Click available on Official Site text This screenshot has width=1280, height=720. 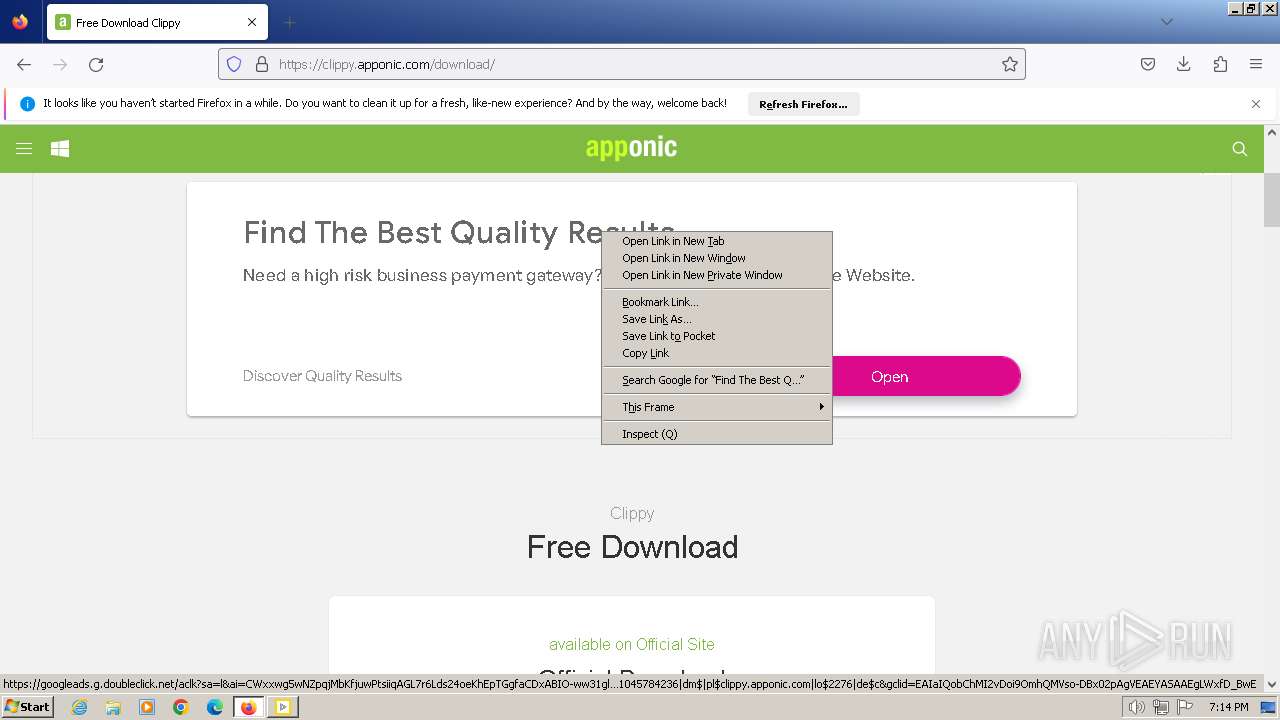[x=632, y=644]
